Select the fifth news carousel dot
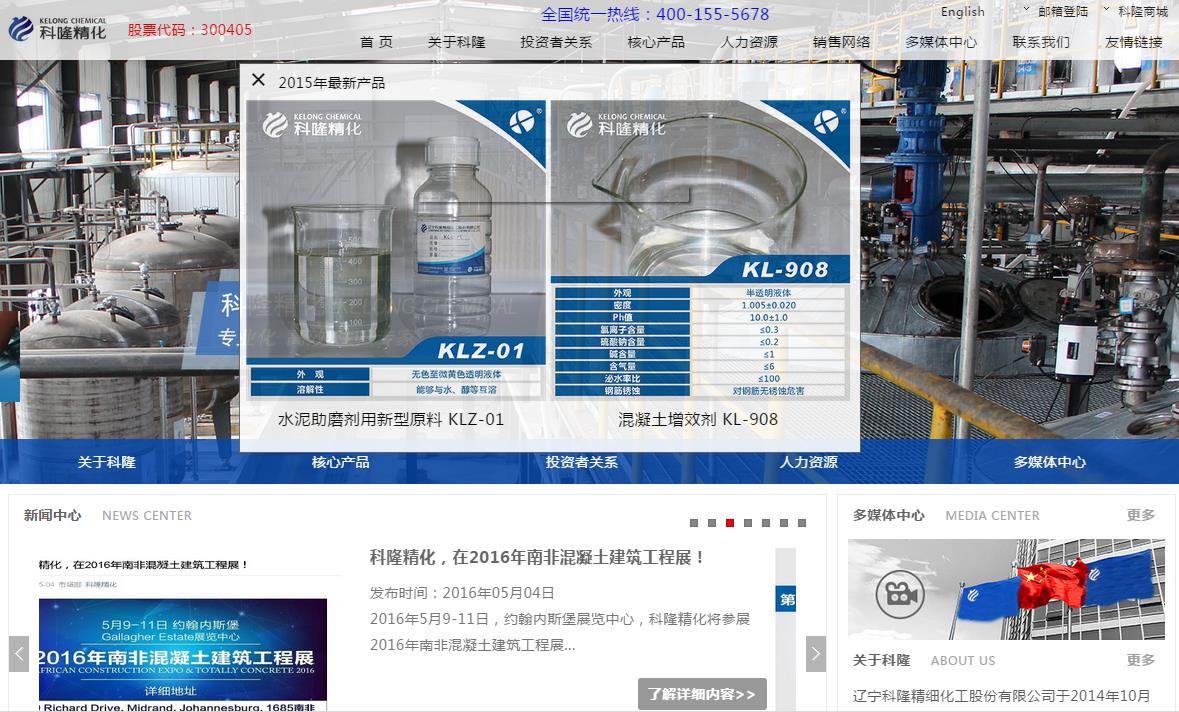 coord(766,523)
